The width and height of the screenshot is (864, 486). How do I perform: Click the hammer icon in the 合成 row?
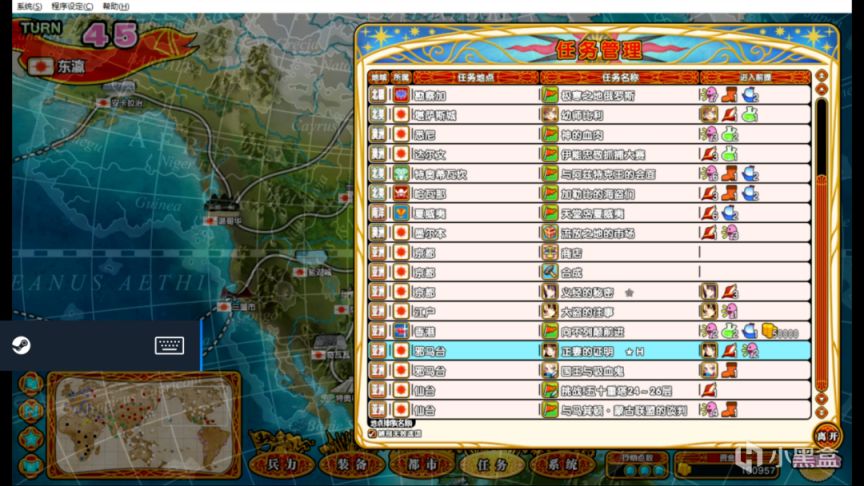(x=549, y=272)
